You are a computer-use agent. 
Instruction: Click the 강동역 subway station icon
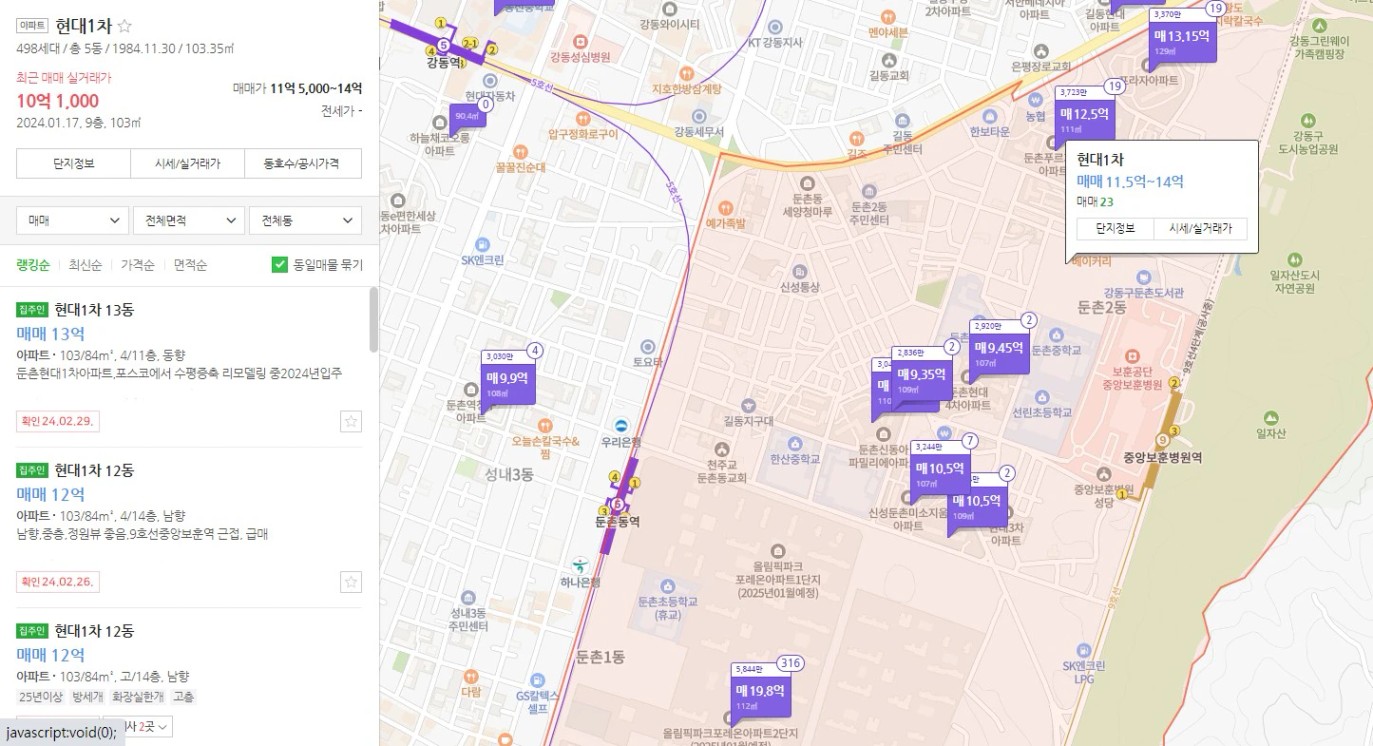click(443, 45)
